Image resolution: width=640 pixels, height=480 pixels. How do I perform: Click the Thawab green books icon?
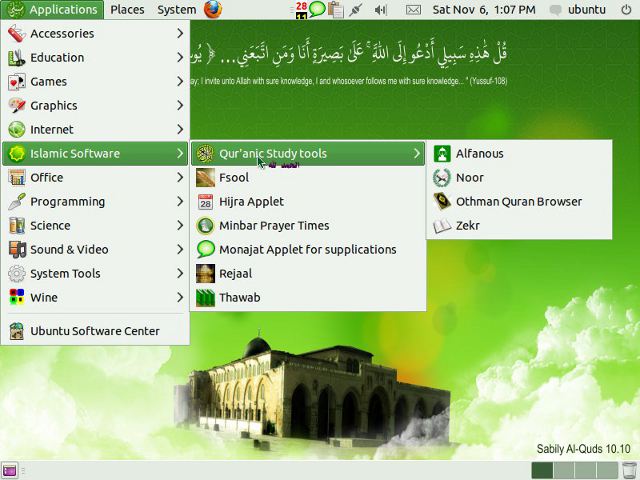click(205, 298)
